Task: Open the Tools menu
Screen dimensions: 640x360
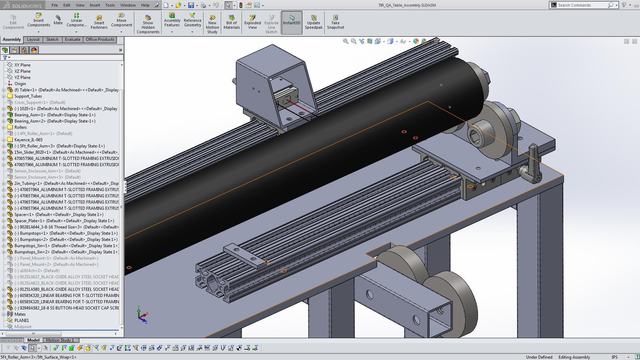Action: point(110,5)
